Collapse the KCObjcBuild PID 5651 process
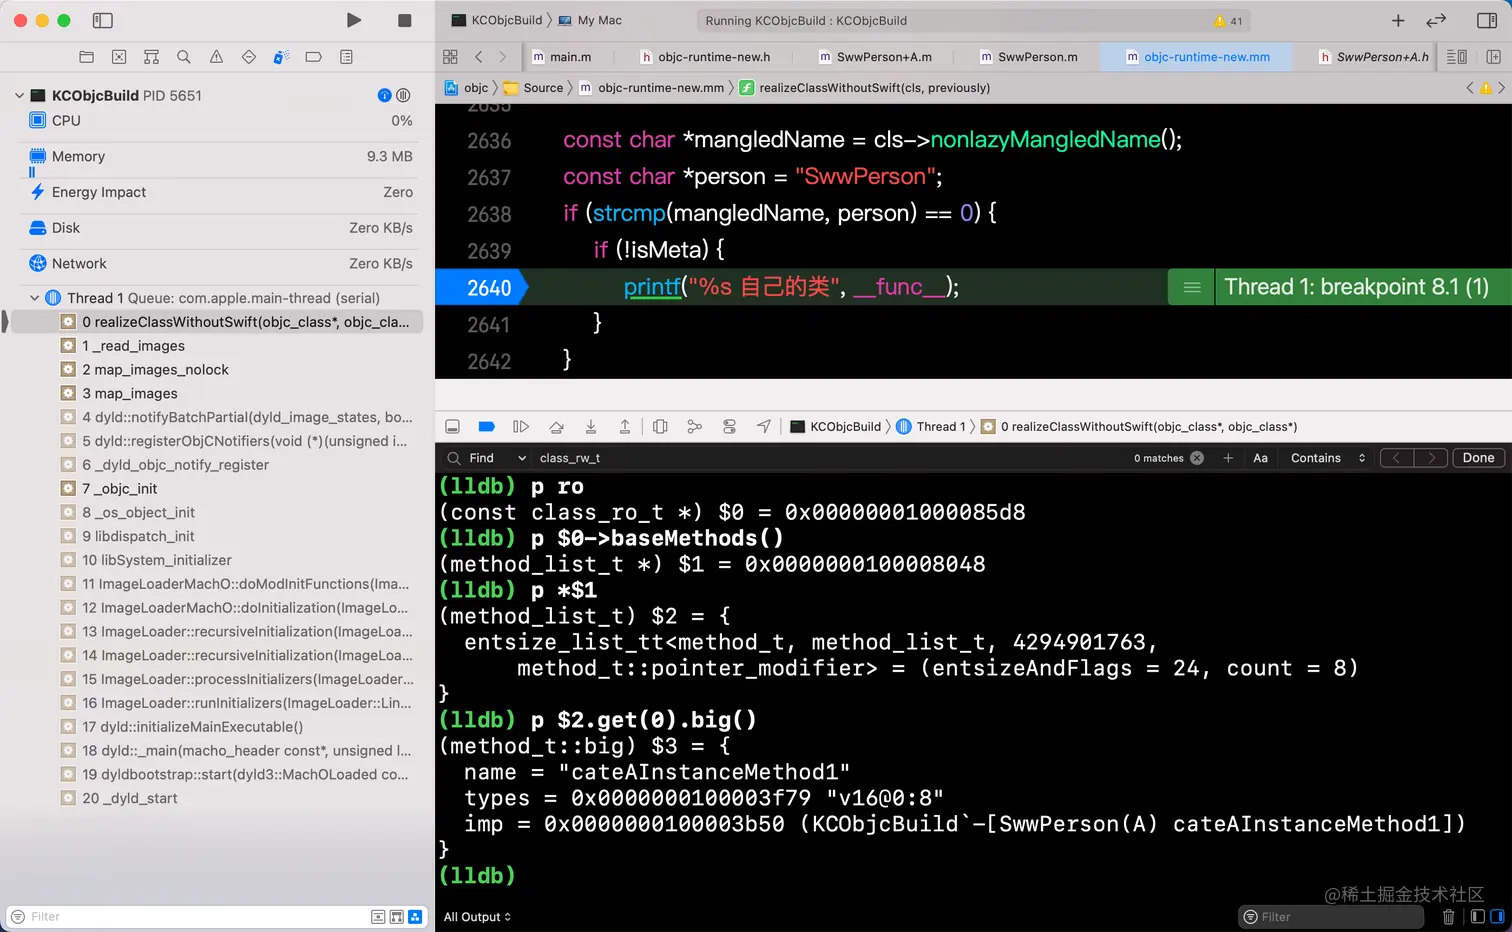The image size is (1512, 932). [19, 96]
